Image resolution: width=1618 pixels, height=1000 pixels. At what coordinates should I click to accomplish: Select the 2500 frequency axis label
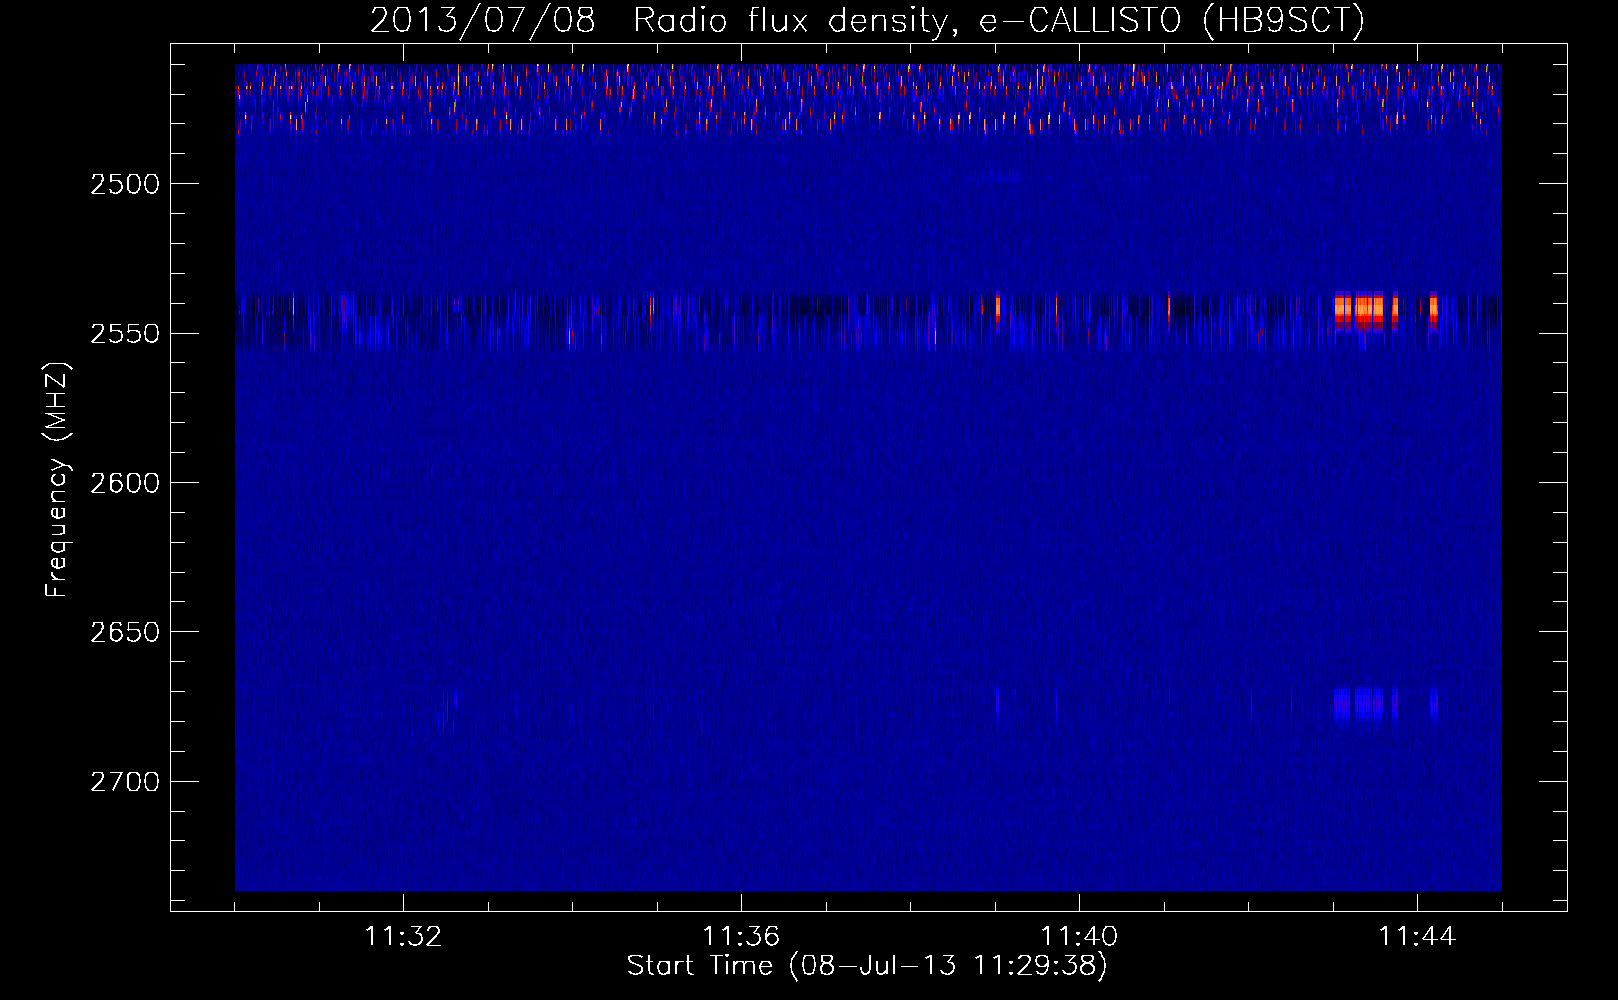[124, 184]
